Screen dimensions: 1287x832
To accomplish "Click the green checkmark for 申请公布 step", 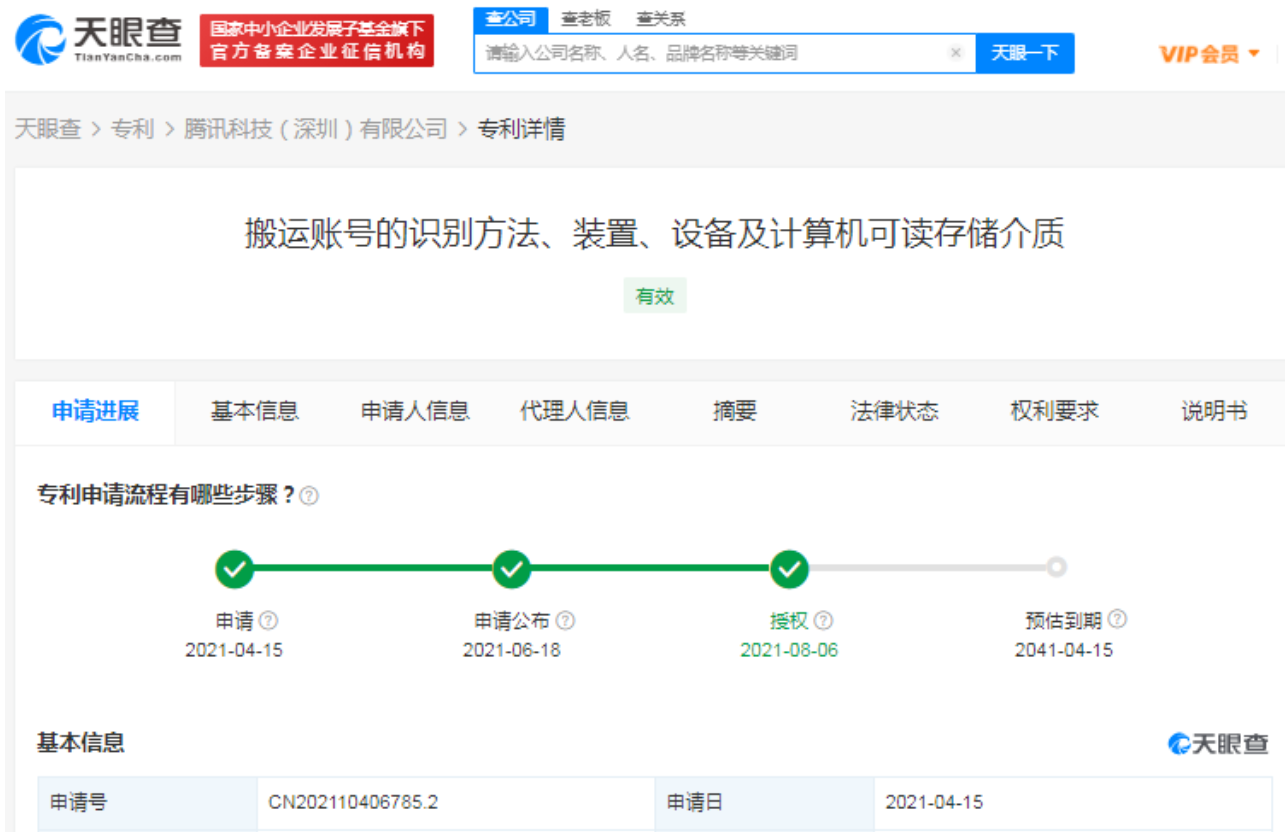I will click(512, 569).
